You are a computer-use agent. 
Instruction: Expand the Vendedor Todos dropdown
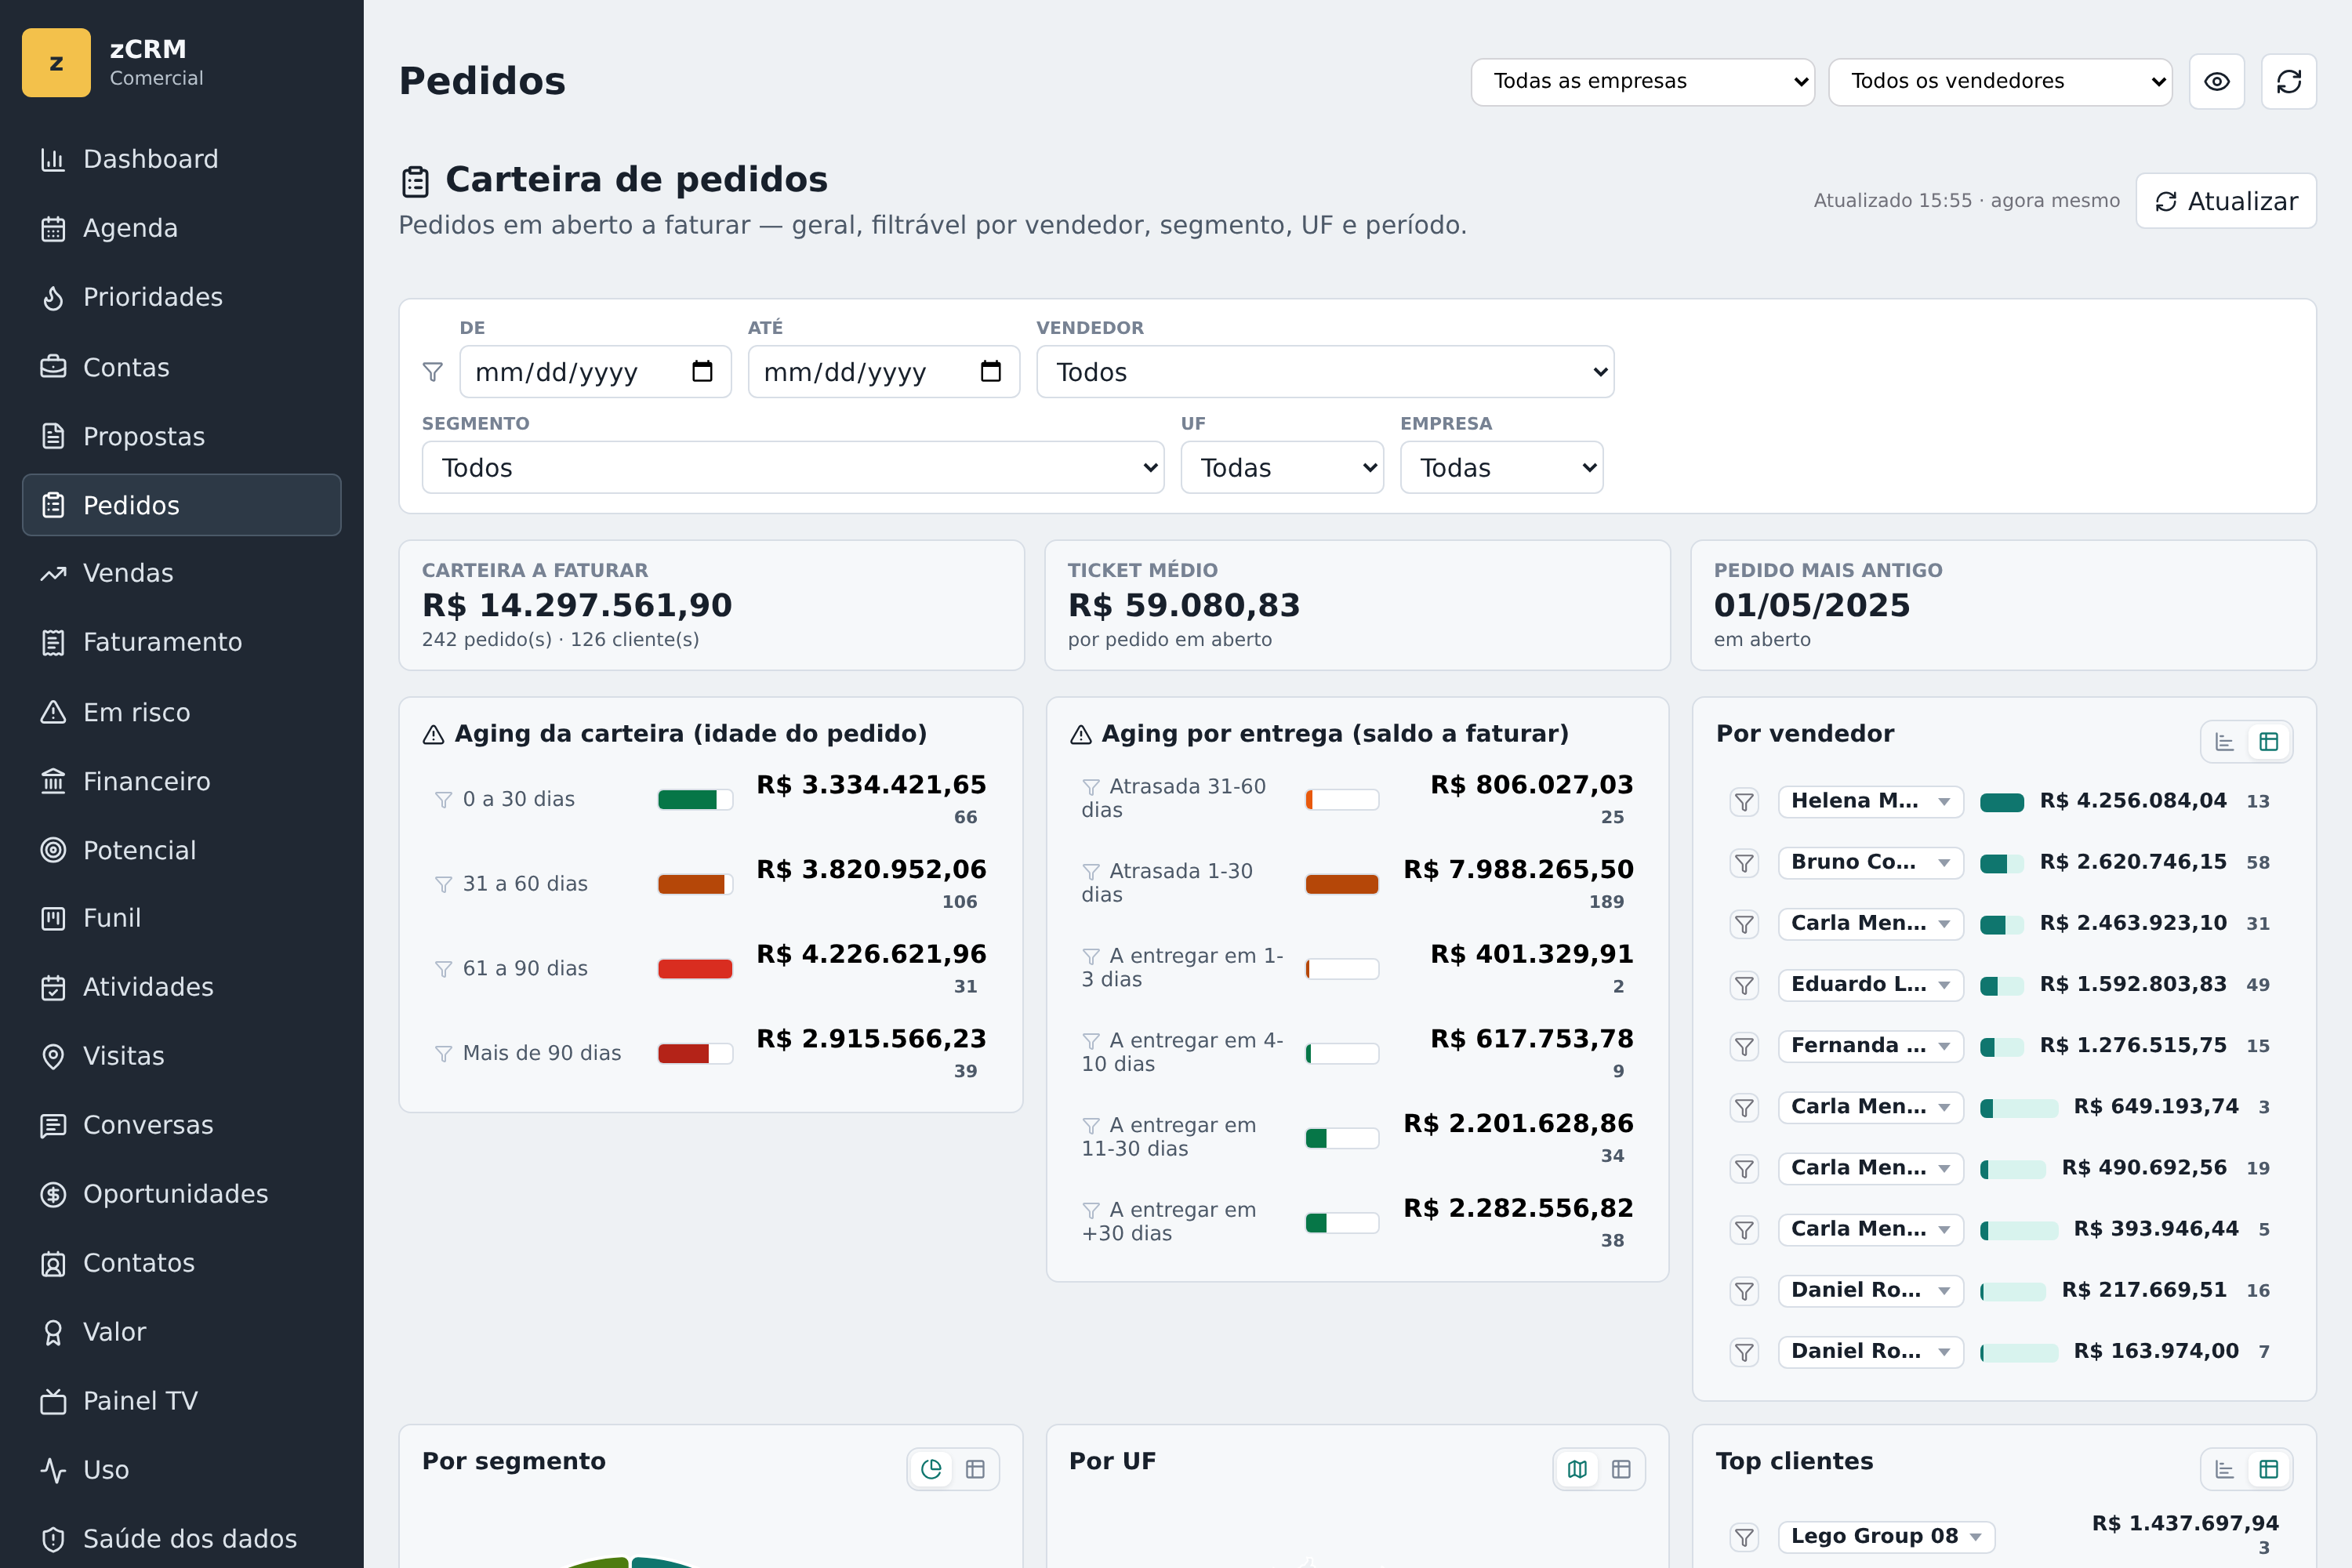tap(1325, 372)
